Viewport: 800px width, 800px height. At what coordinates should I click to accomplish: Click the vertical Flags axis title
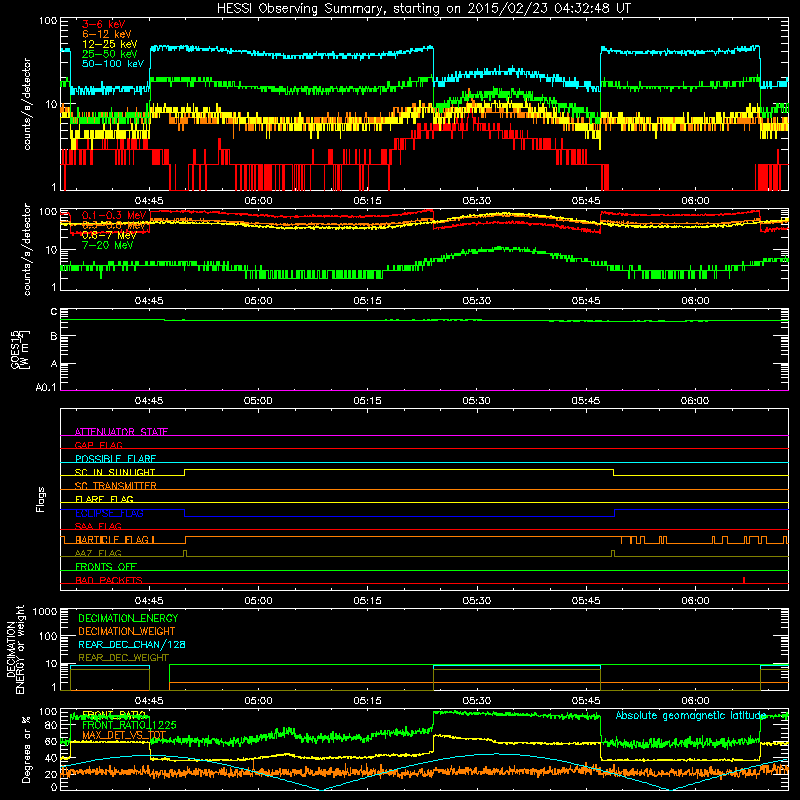coord(41,500)
